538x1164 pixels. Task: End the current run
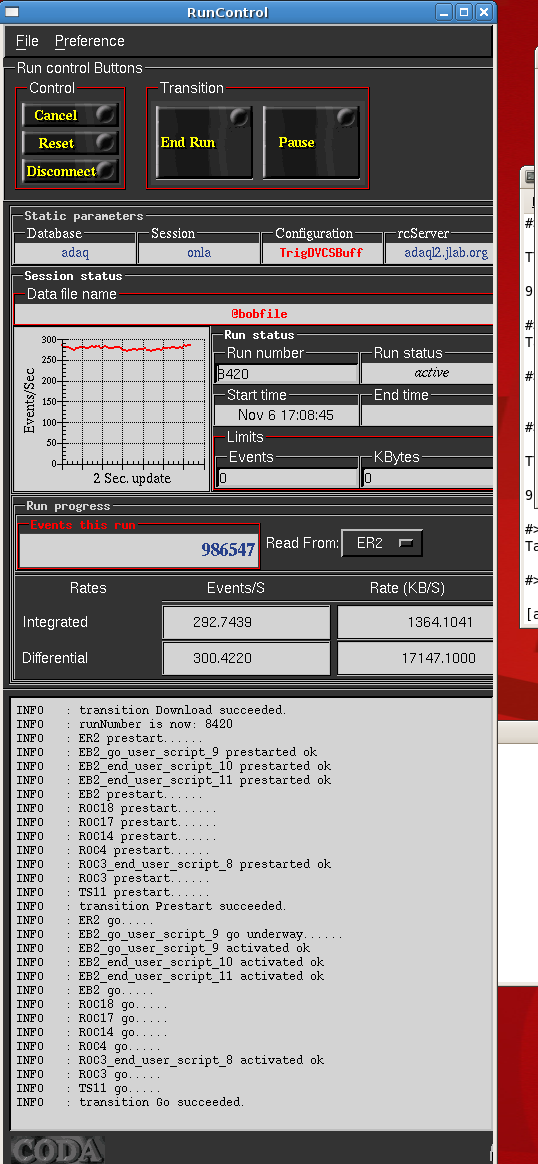coord(204,142)
